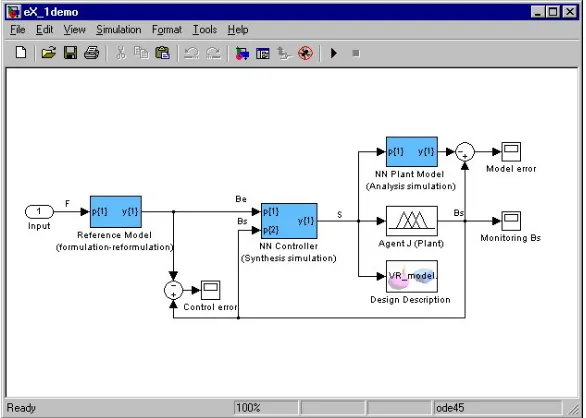Click the Paste clipboard icon

(163, 53)
